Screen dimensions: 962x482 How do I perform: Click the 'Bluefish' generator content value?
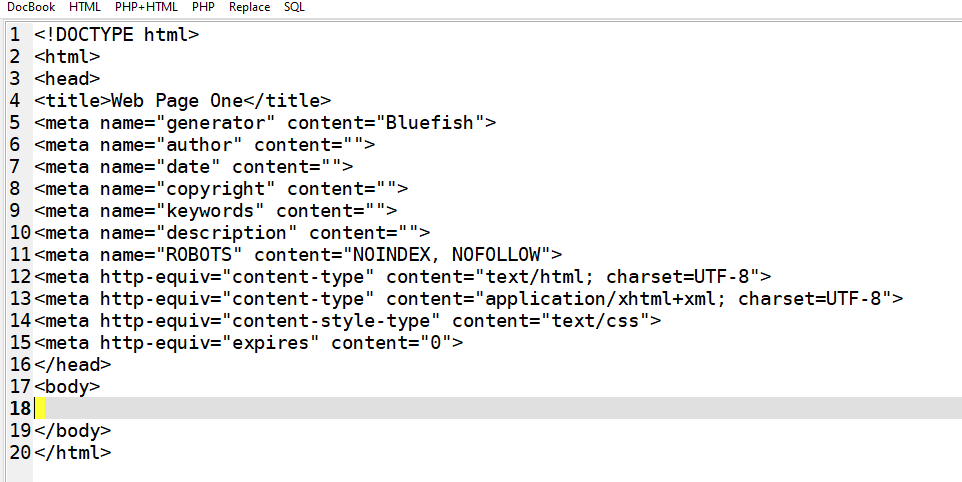[431, 123]
